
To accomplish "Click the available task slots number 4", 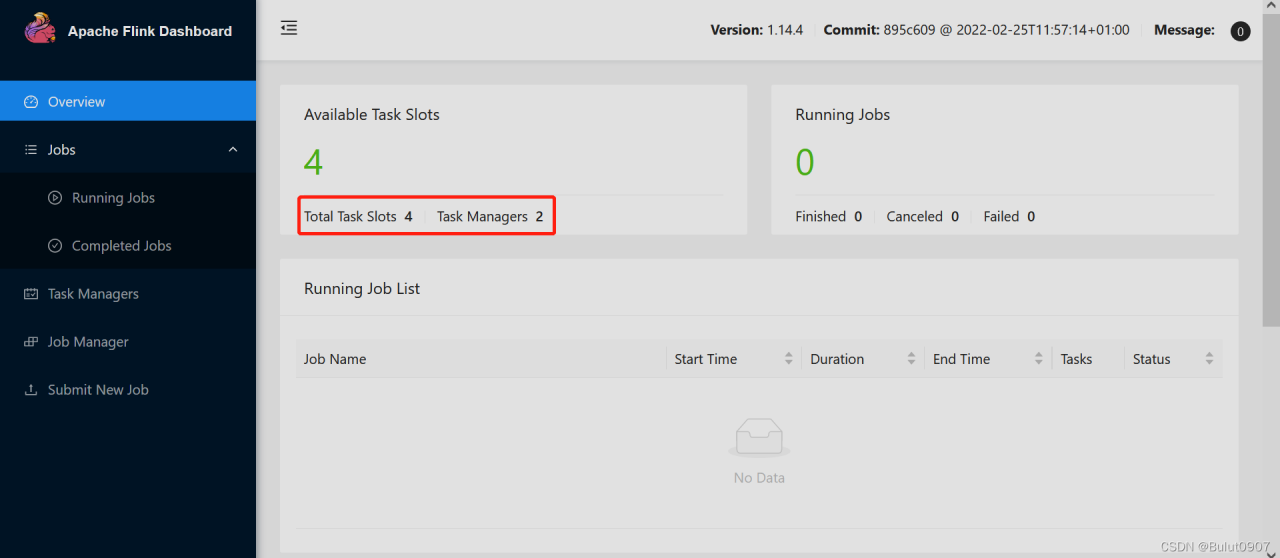I will pos(313,162).
